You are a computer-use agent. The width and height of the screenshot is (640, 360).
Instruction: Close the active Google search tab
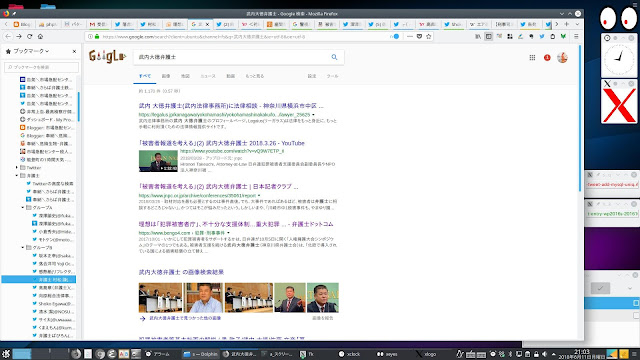point(207,24)
